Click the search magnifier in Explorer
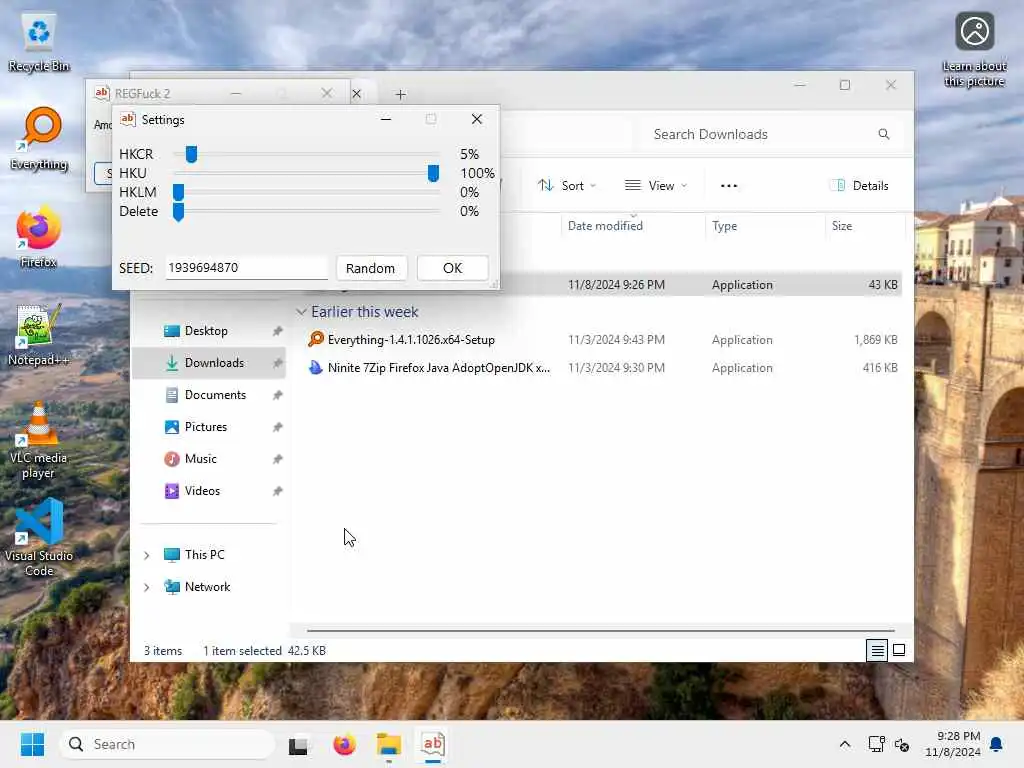The width and height of the screenshot is (1024, 768). [x=884, y=134]
